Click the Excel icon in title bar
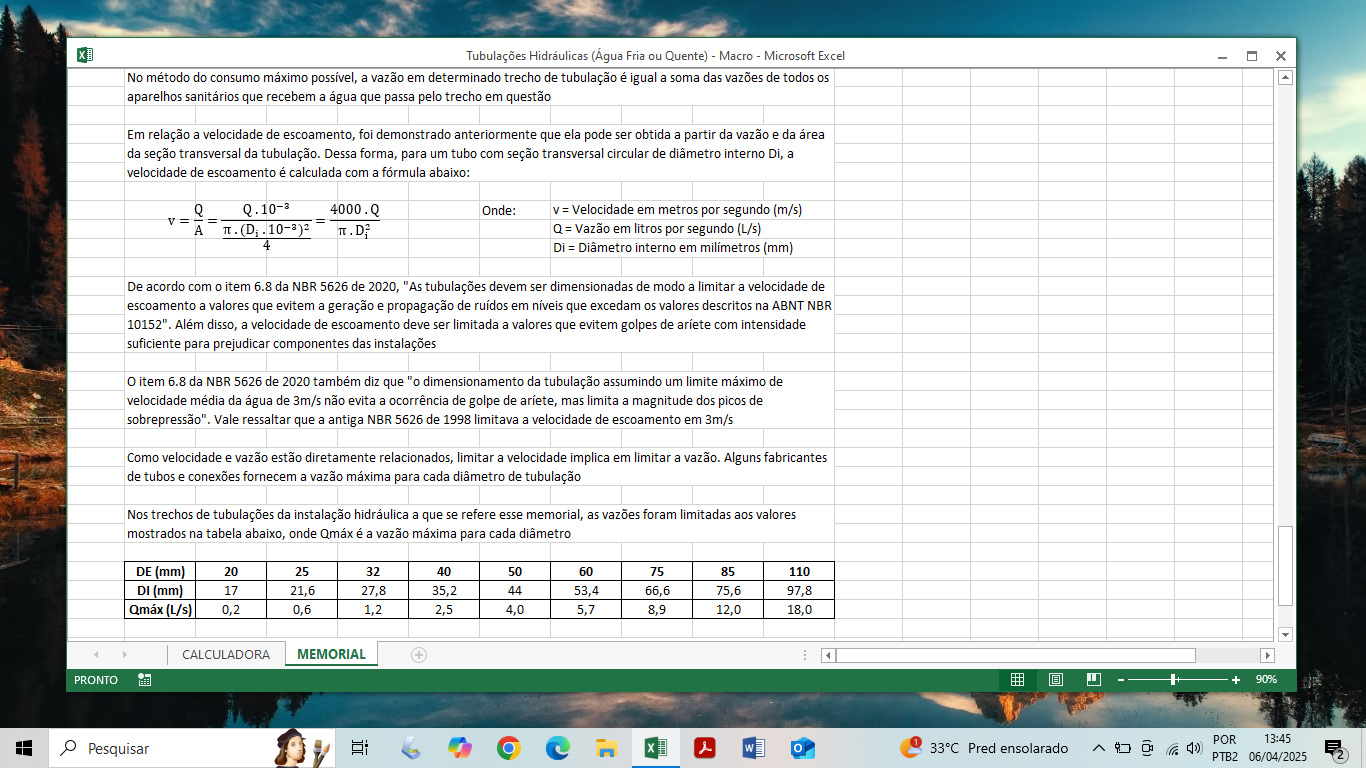 [x=85, y=56]
